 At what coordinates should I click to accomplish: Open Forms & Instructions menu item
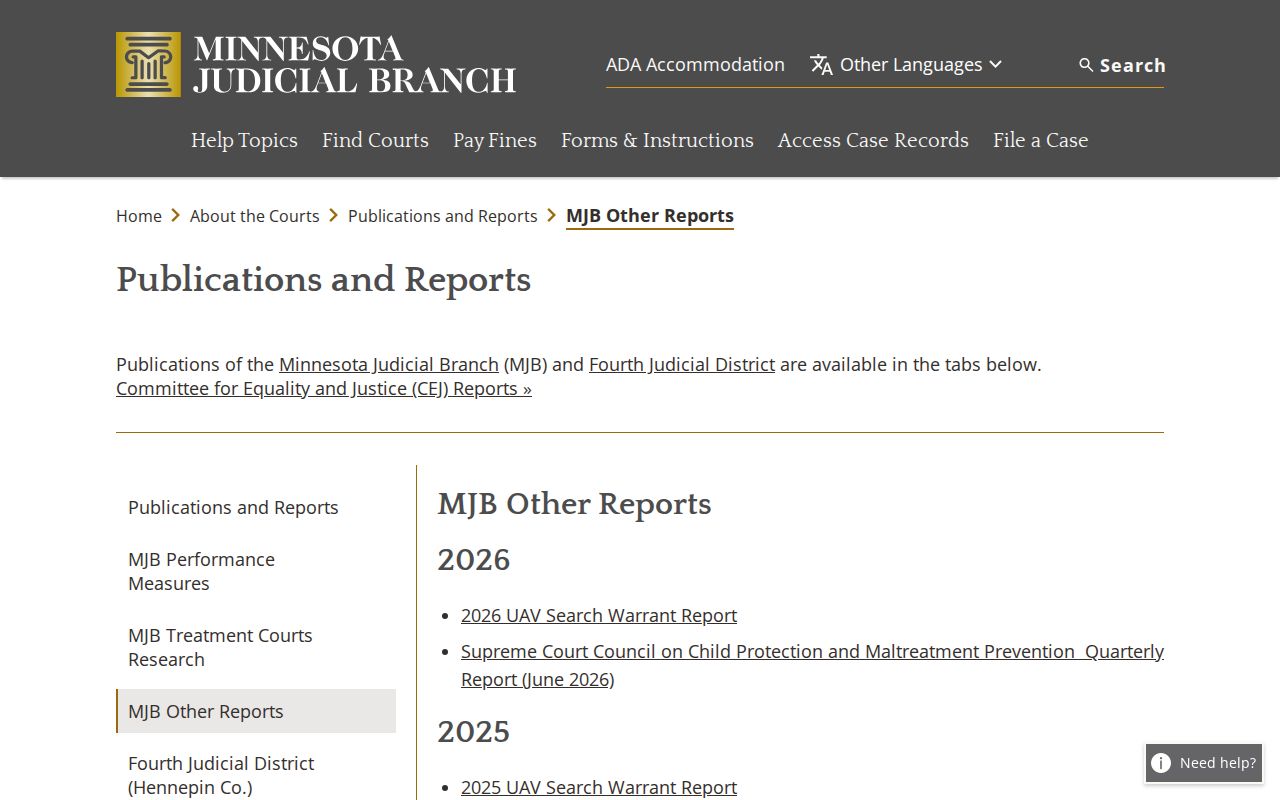(x=657, y=140)
